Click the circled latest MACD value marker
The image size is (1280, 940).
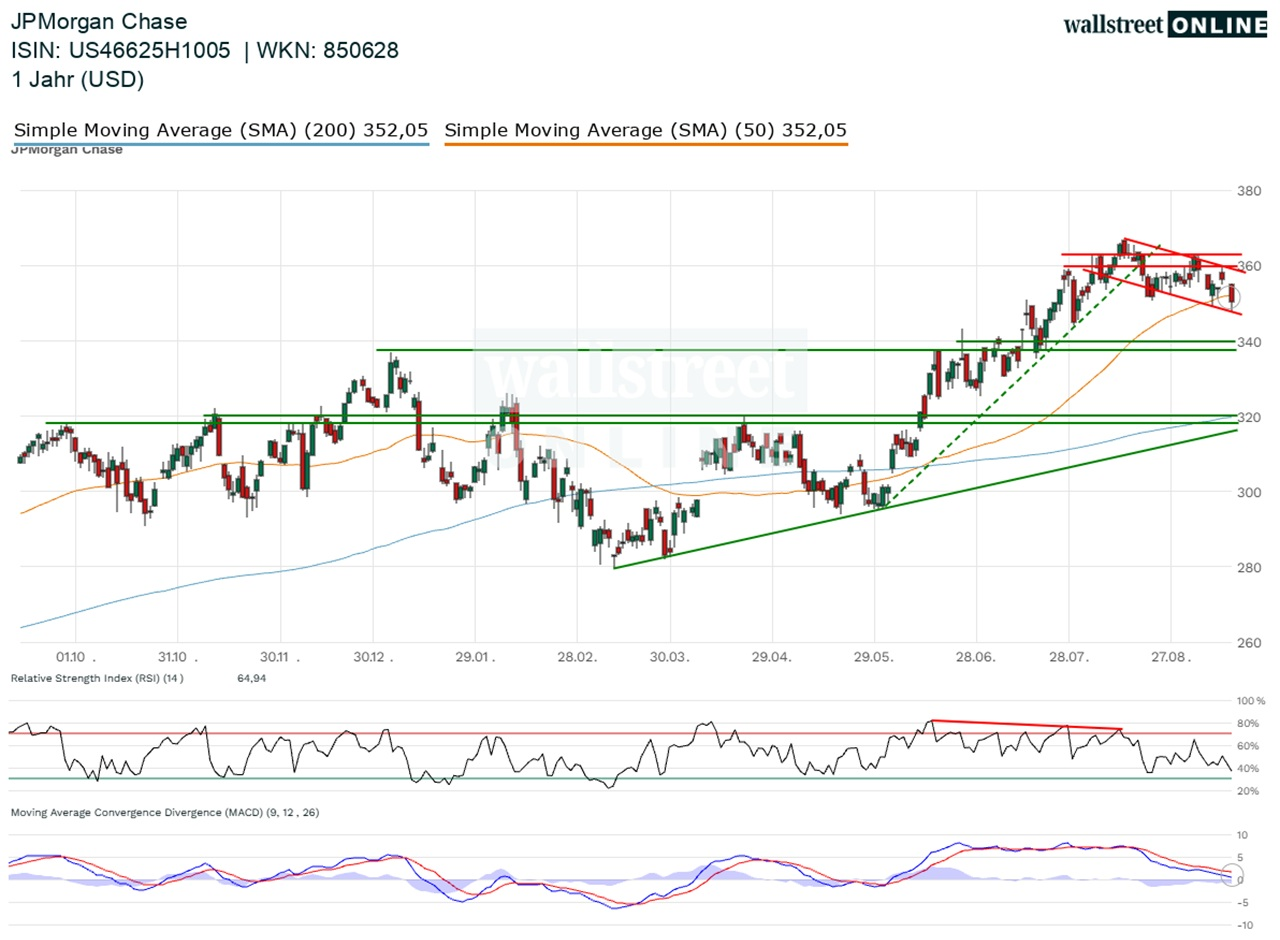point(1230,877)
